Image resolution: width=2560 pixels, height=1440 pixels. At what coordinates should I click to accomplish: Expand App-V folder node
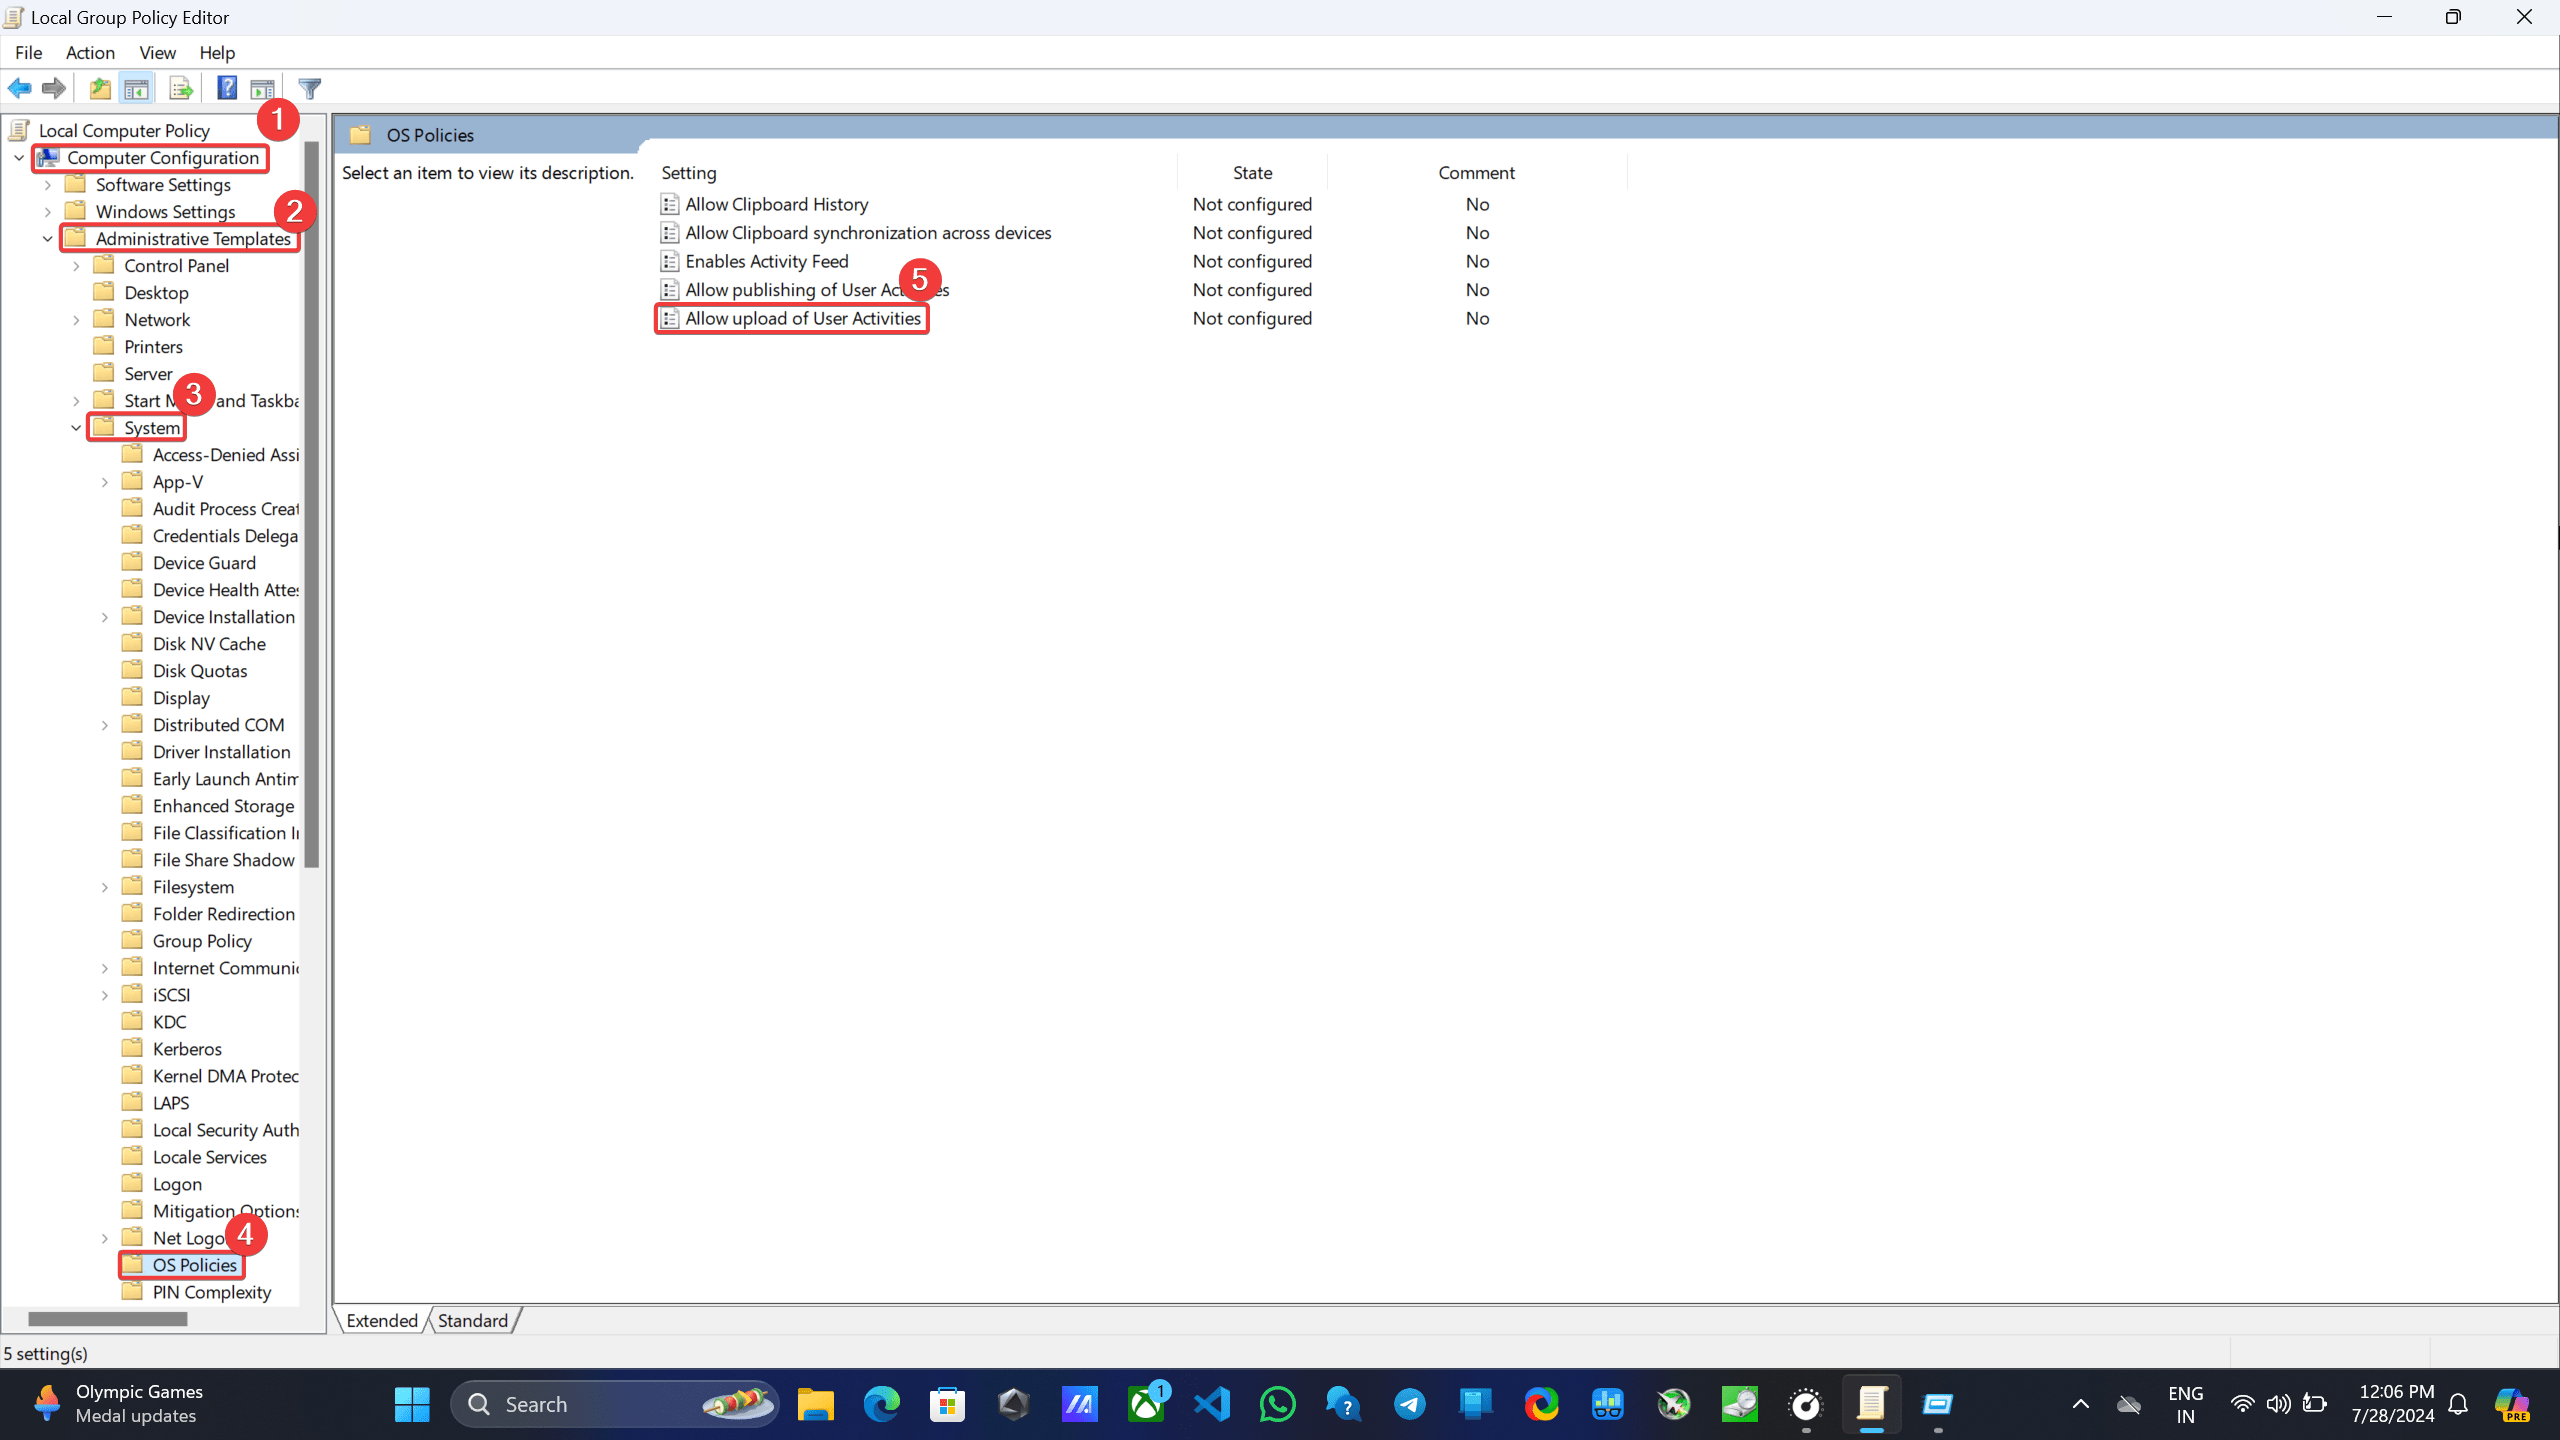[105, 482]
